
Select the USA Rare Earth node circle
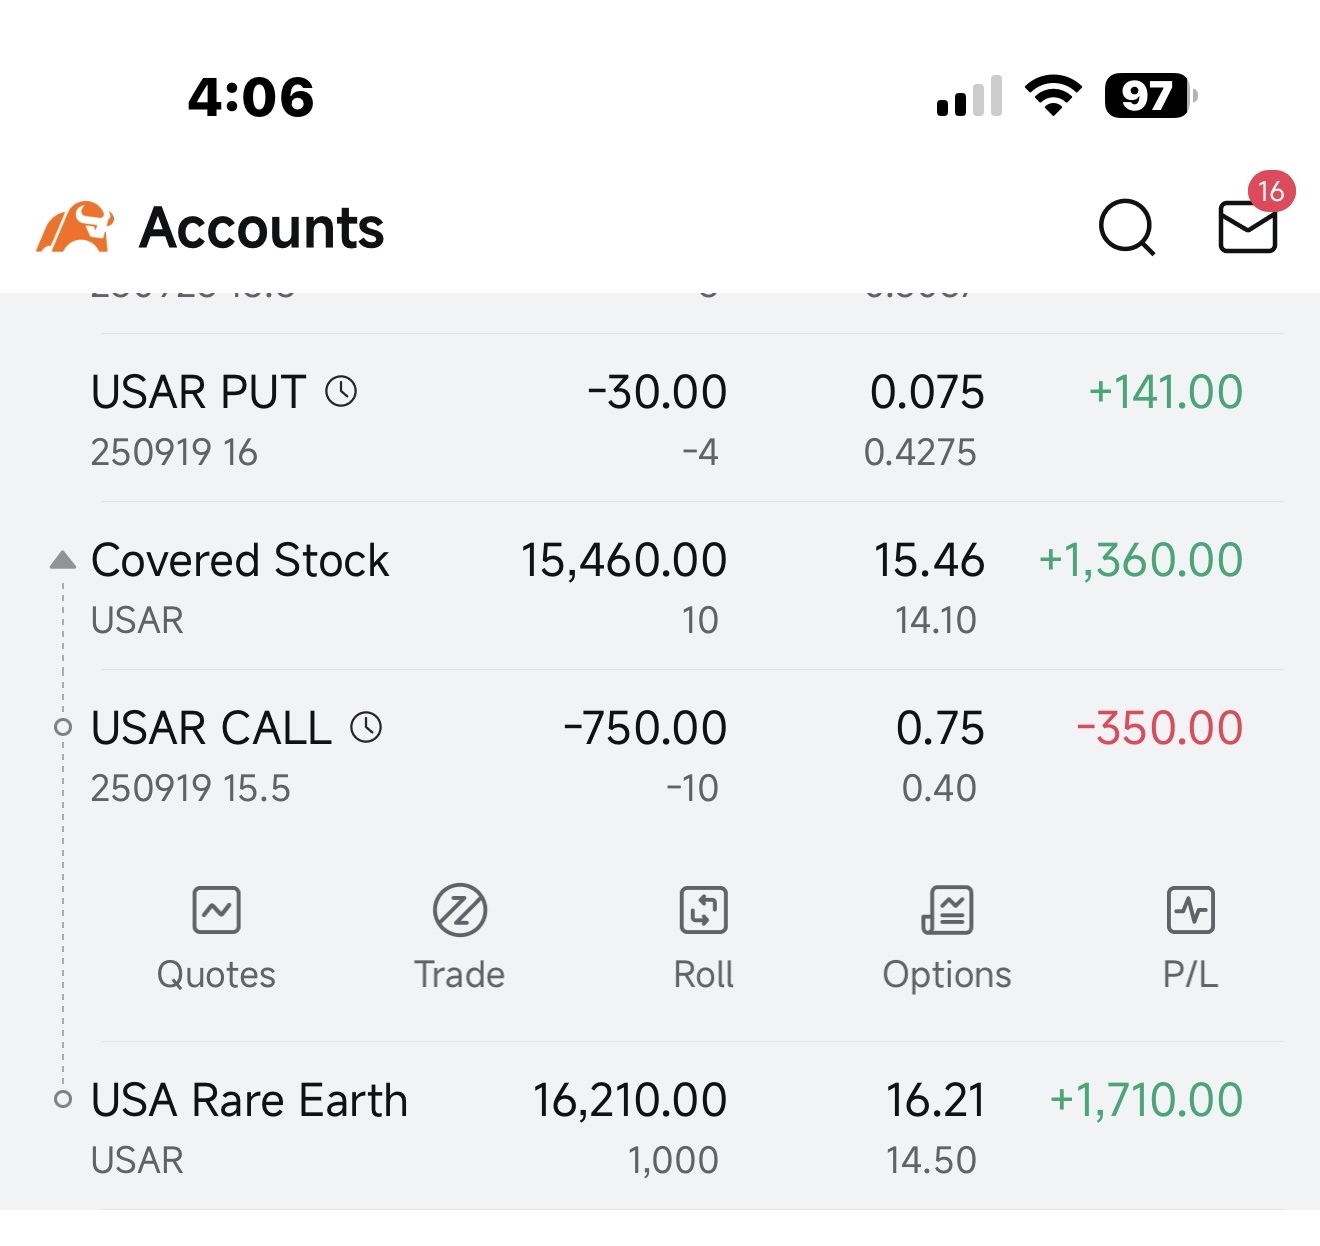click(63, 1099)
